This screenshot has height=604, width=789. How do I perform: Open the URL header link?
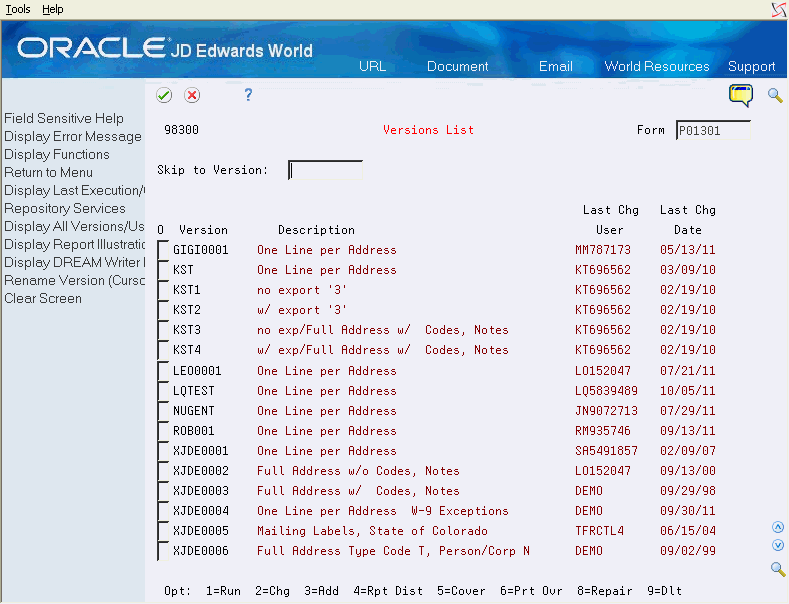pos(372,66)
